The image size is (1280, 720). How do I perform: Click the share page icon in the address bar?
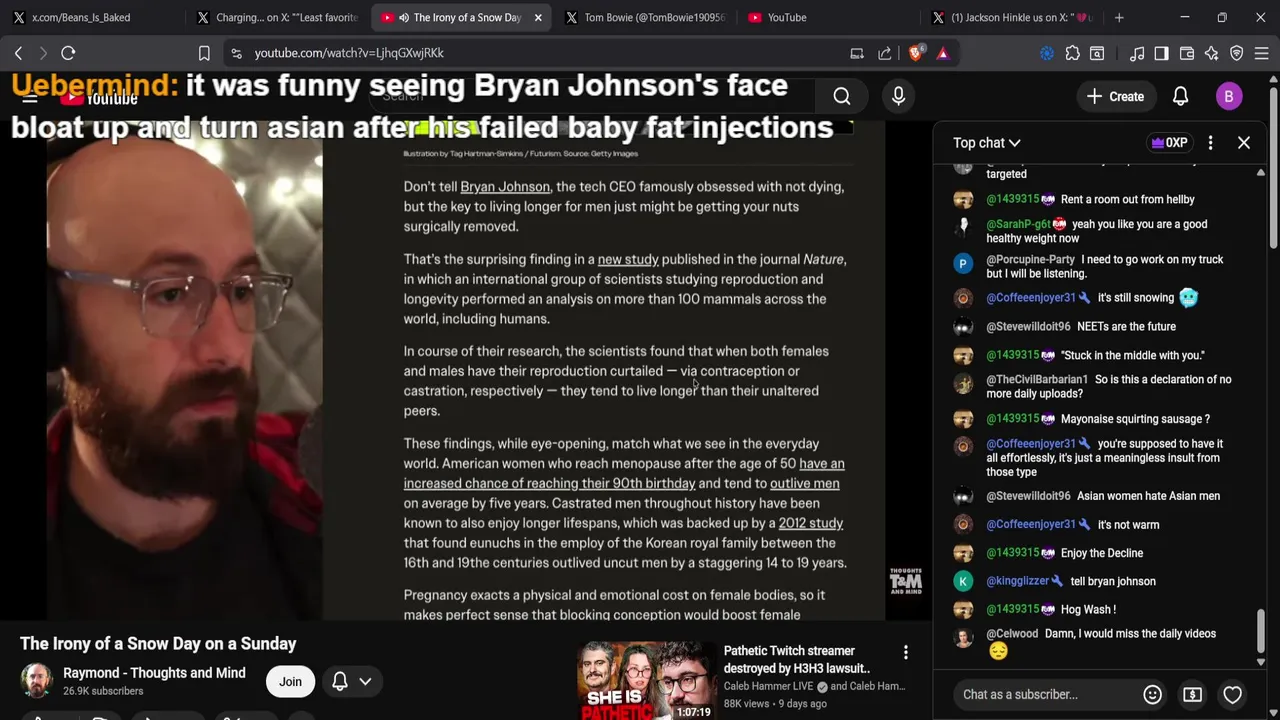[885, 53]
